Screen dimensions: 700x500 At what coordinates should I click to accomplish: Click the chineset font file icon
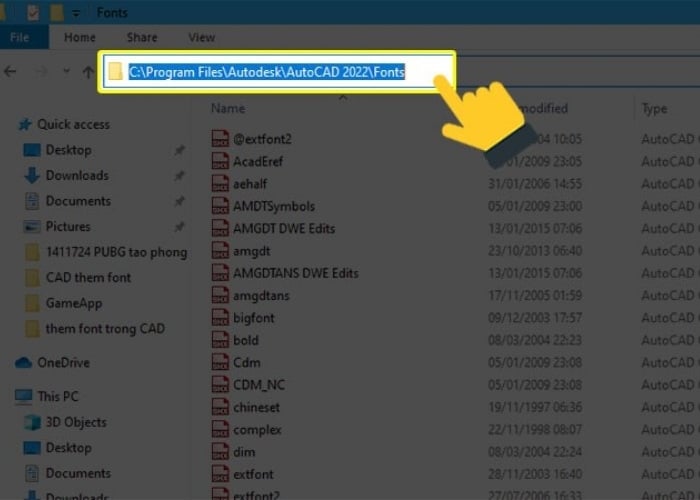[x=220, y=408]
